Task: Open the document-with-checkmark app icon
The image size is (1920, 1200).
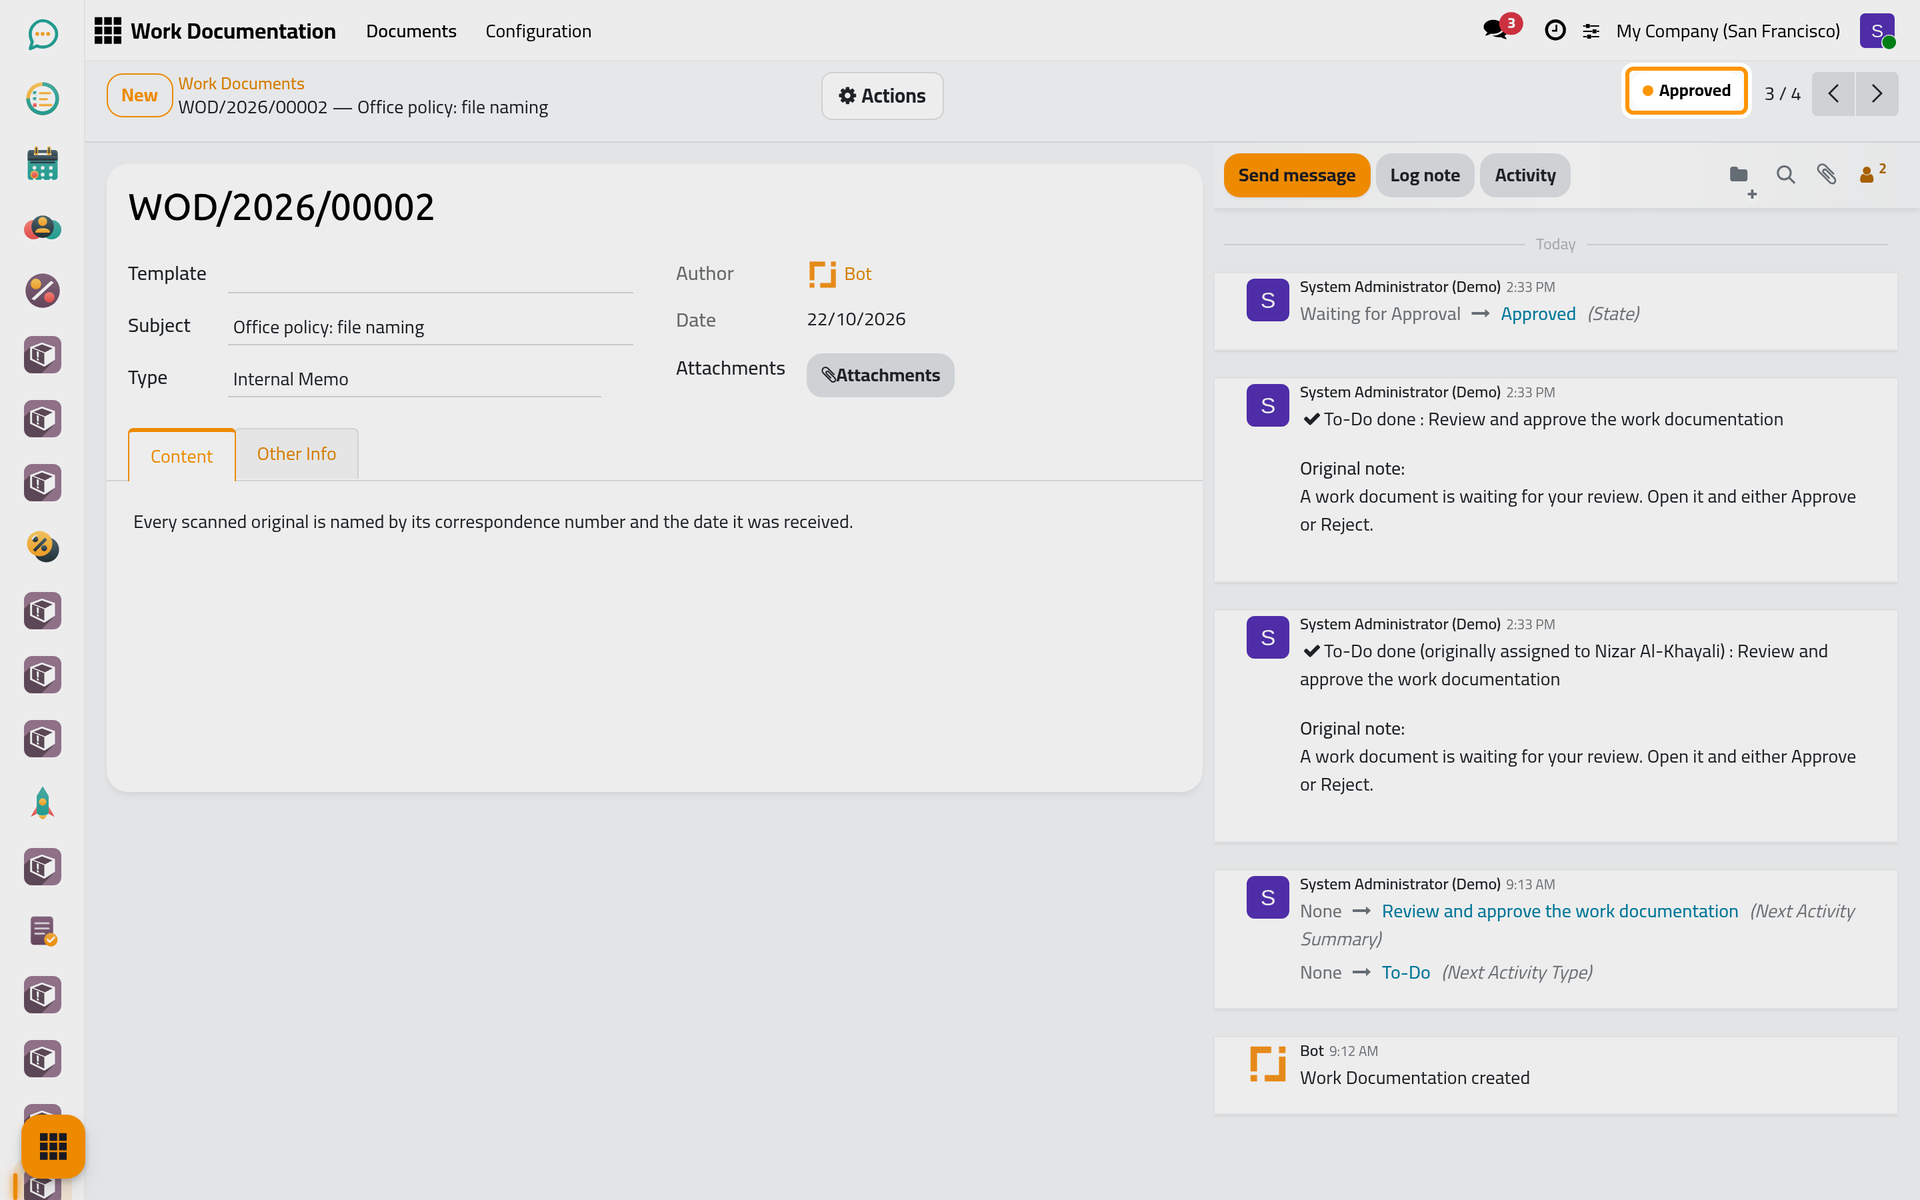Action: pyautogui.click(x=42, y=931)
